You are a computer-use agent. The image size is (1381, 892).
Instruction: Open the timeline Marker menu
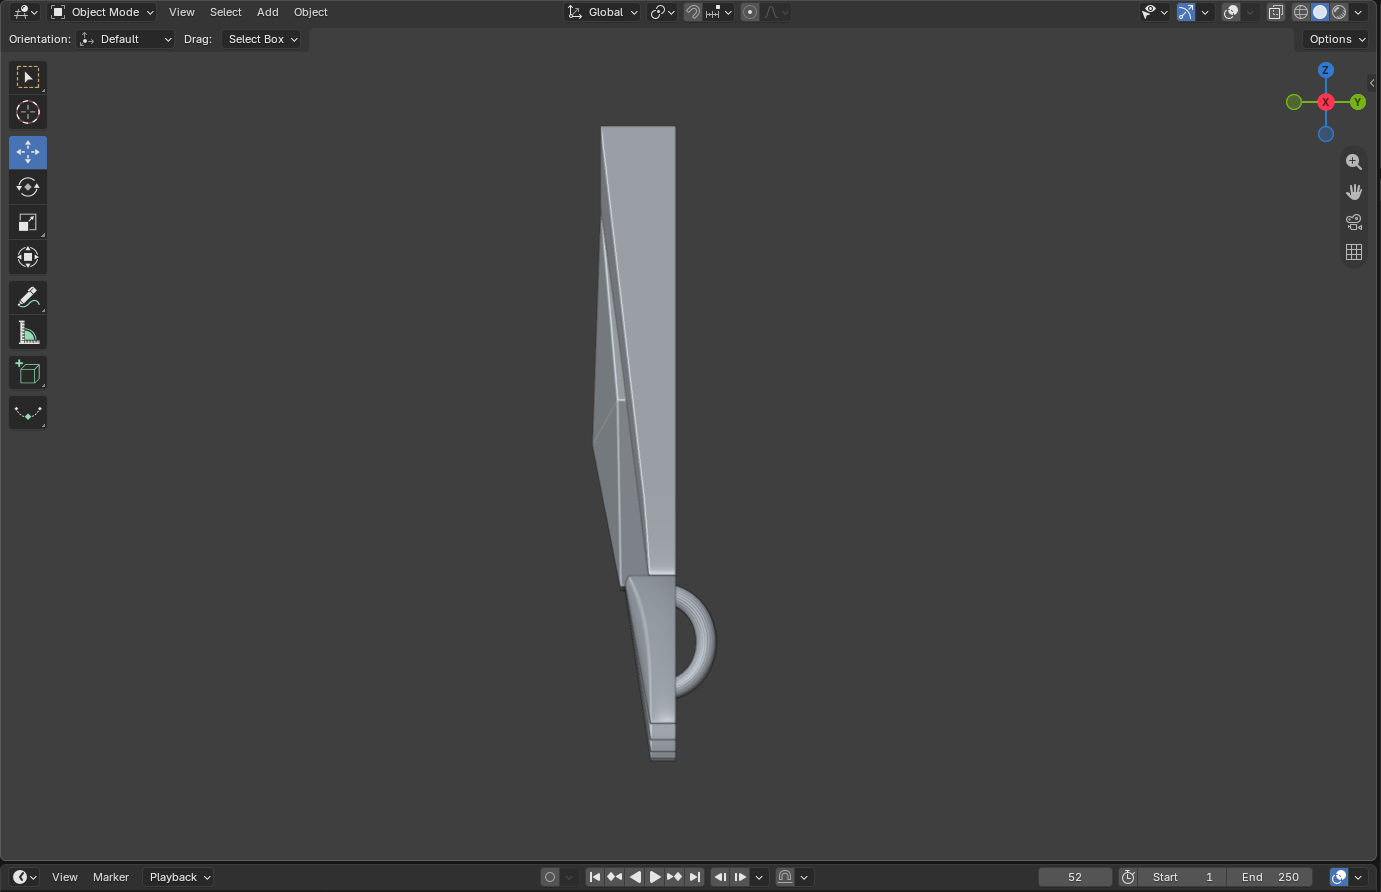pyautogui.click(x=111, y=877)
